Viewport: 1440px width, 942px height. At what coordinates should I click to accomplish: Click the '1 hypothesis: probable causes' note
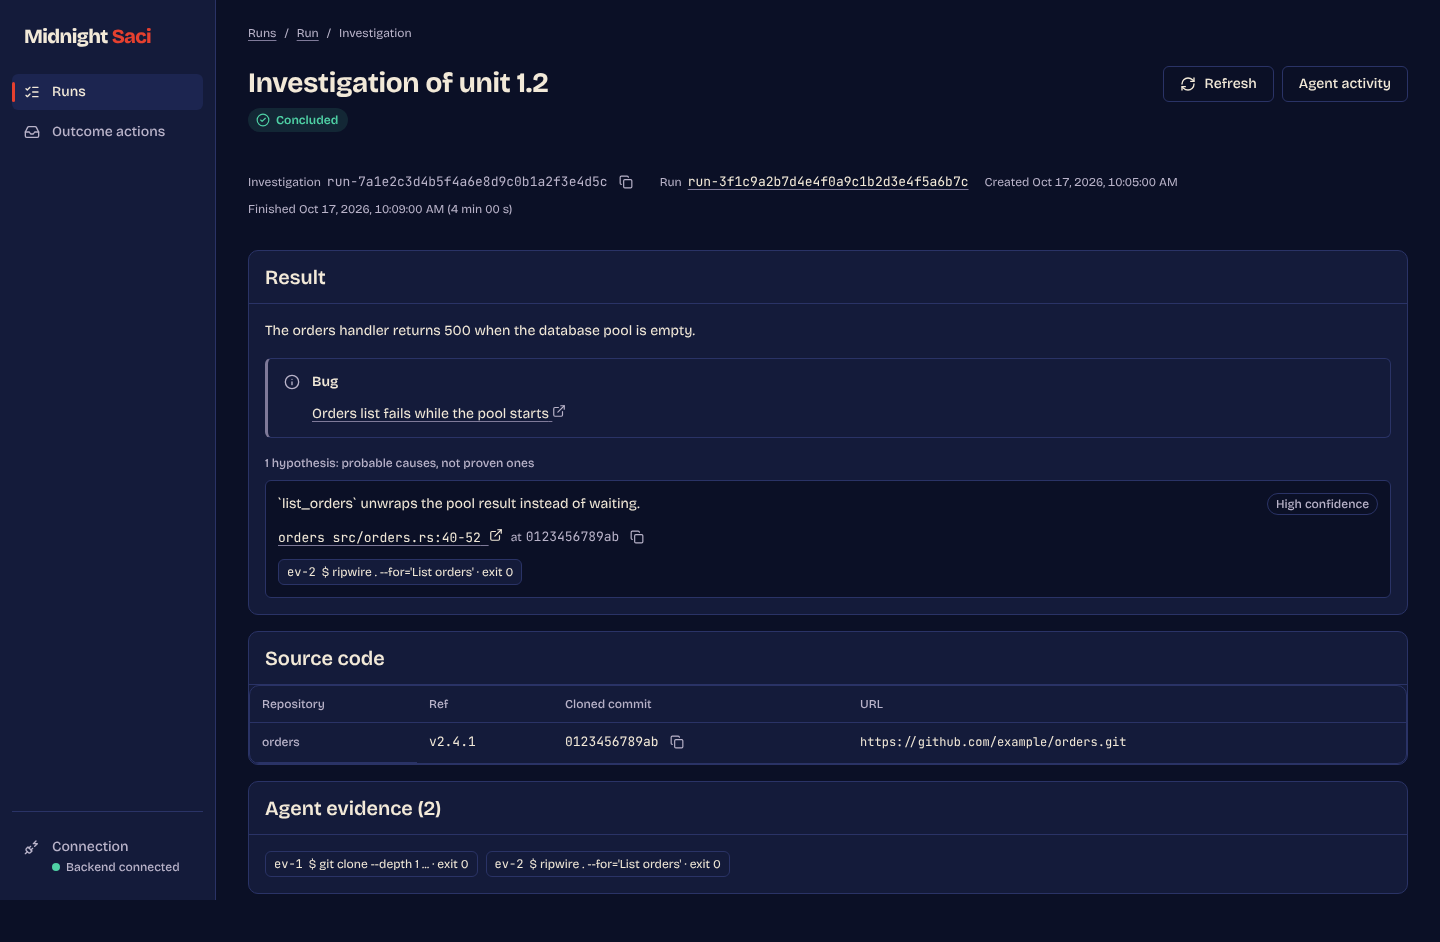click(399, 463)
